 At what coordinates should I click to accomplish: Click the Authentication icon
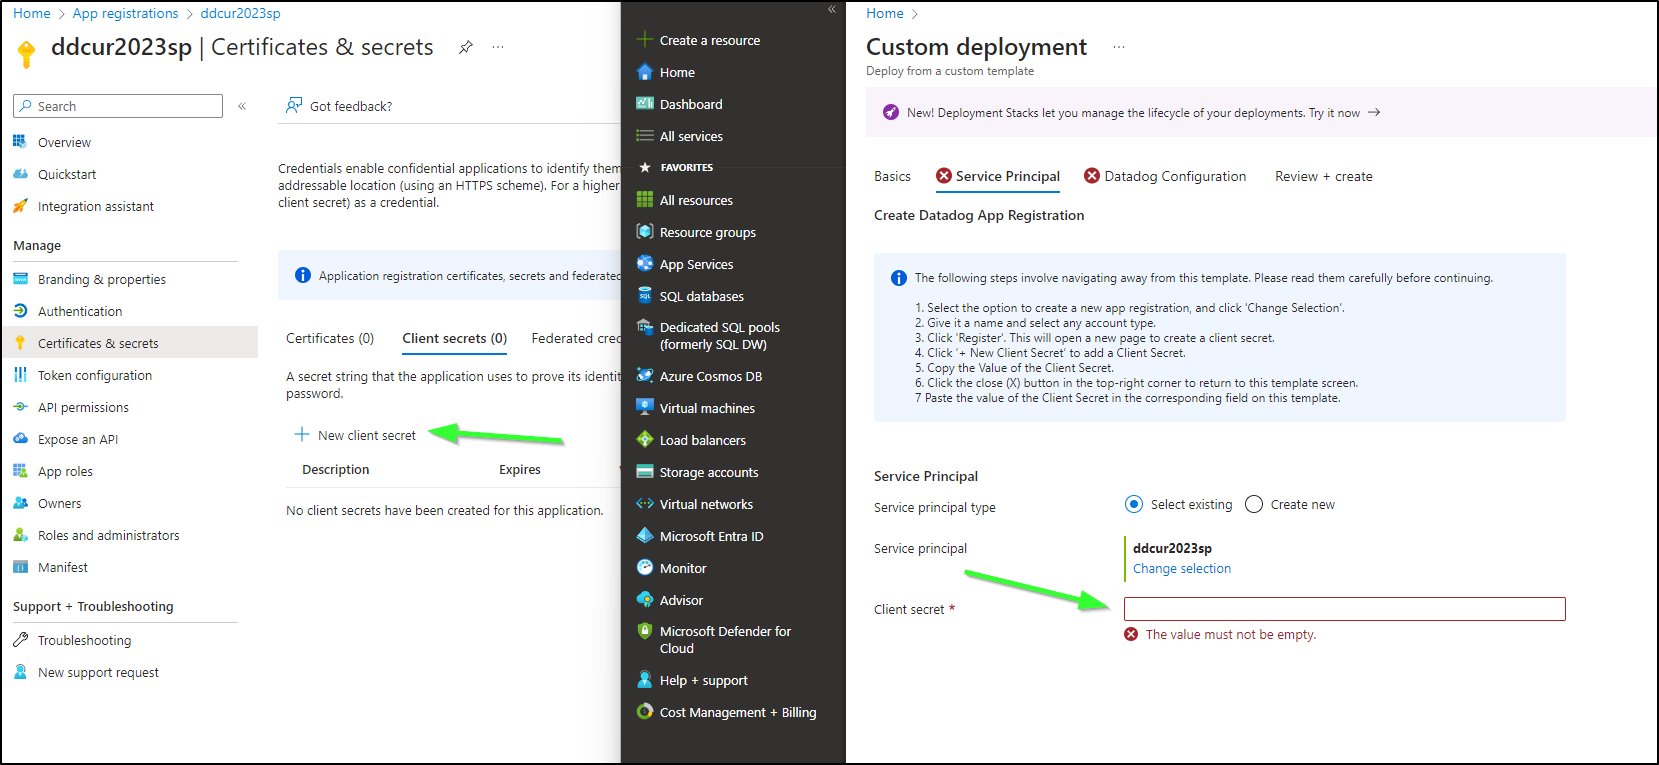click(20, 311)
